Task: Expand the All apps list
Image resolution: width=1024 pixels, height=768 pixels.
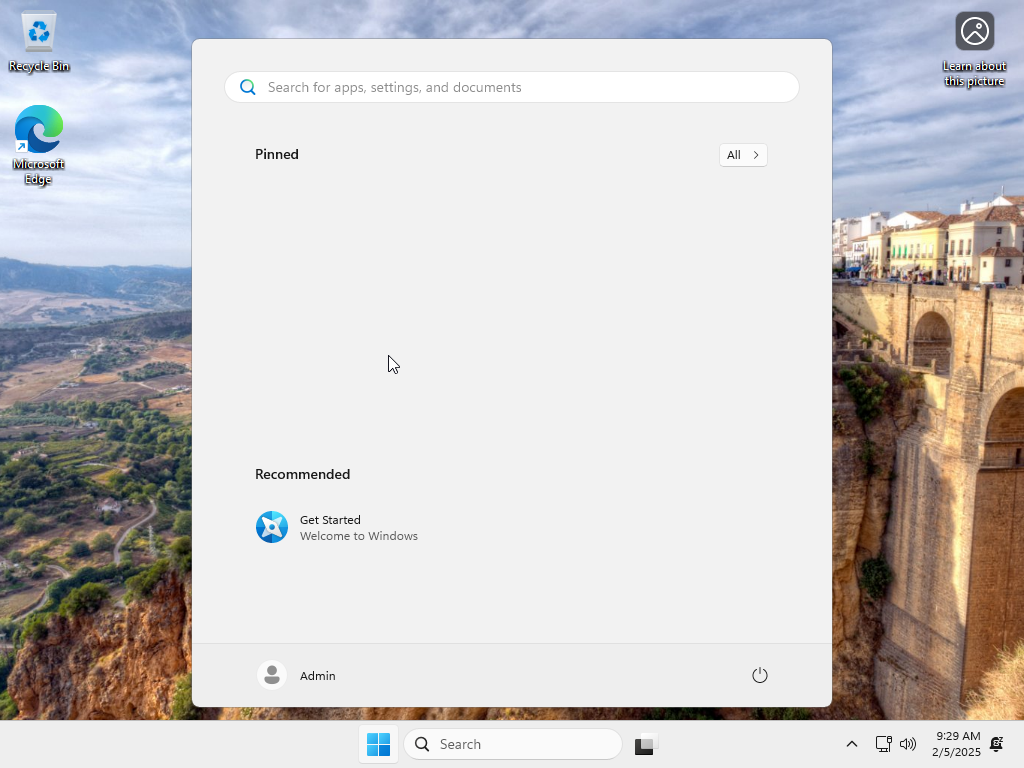Action: [743, 155]
